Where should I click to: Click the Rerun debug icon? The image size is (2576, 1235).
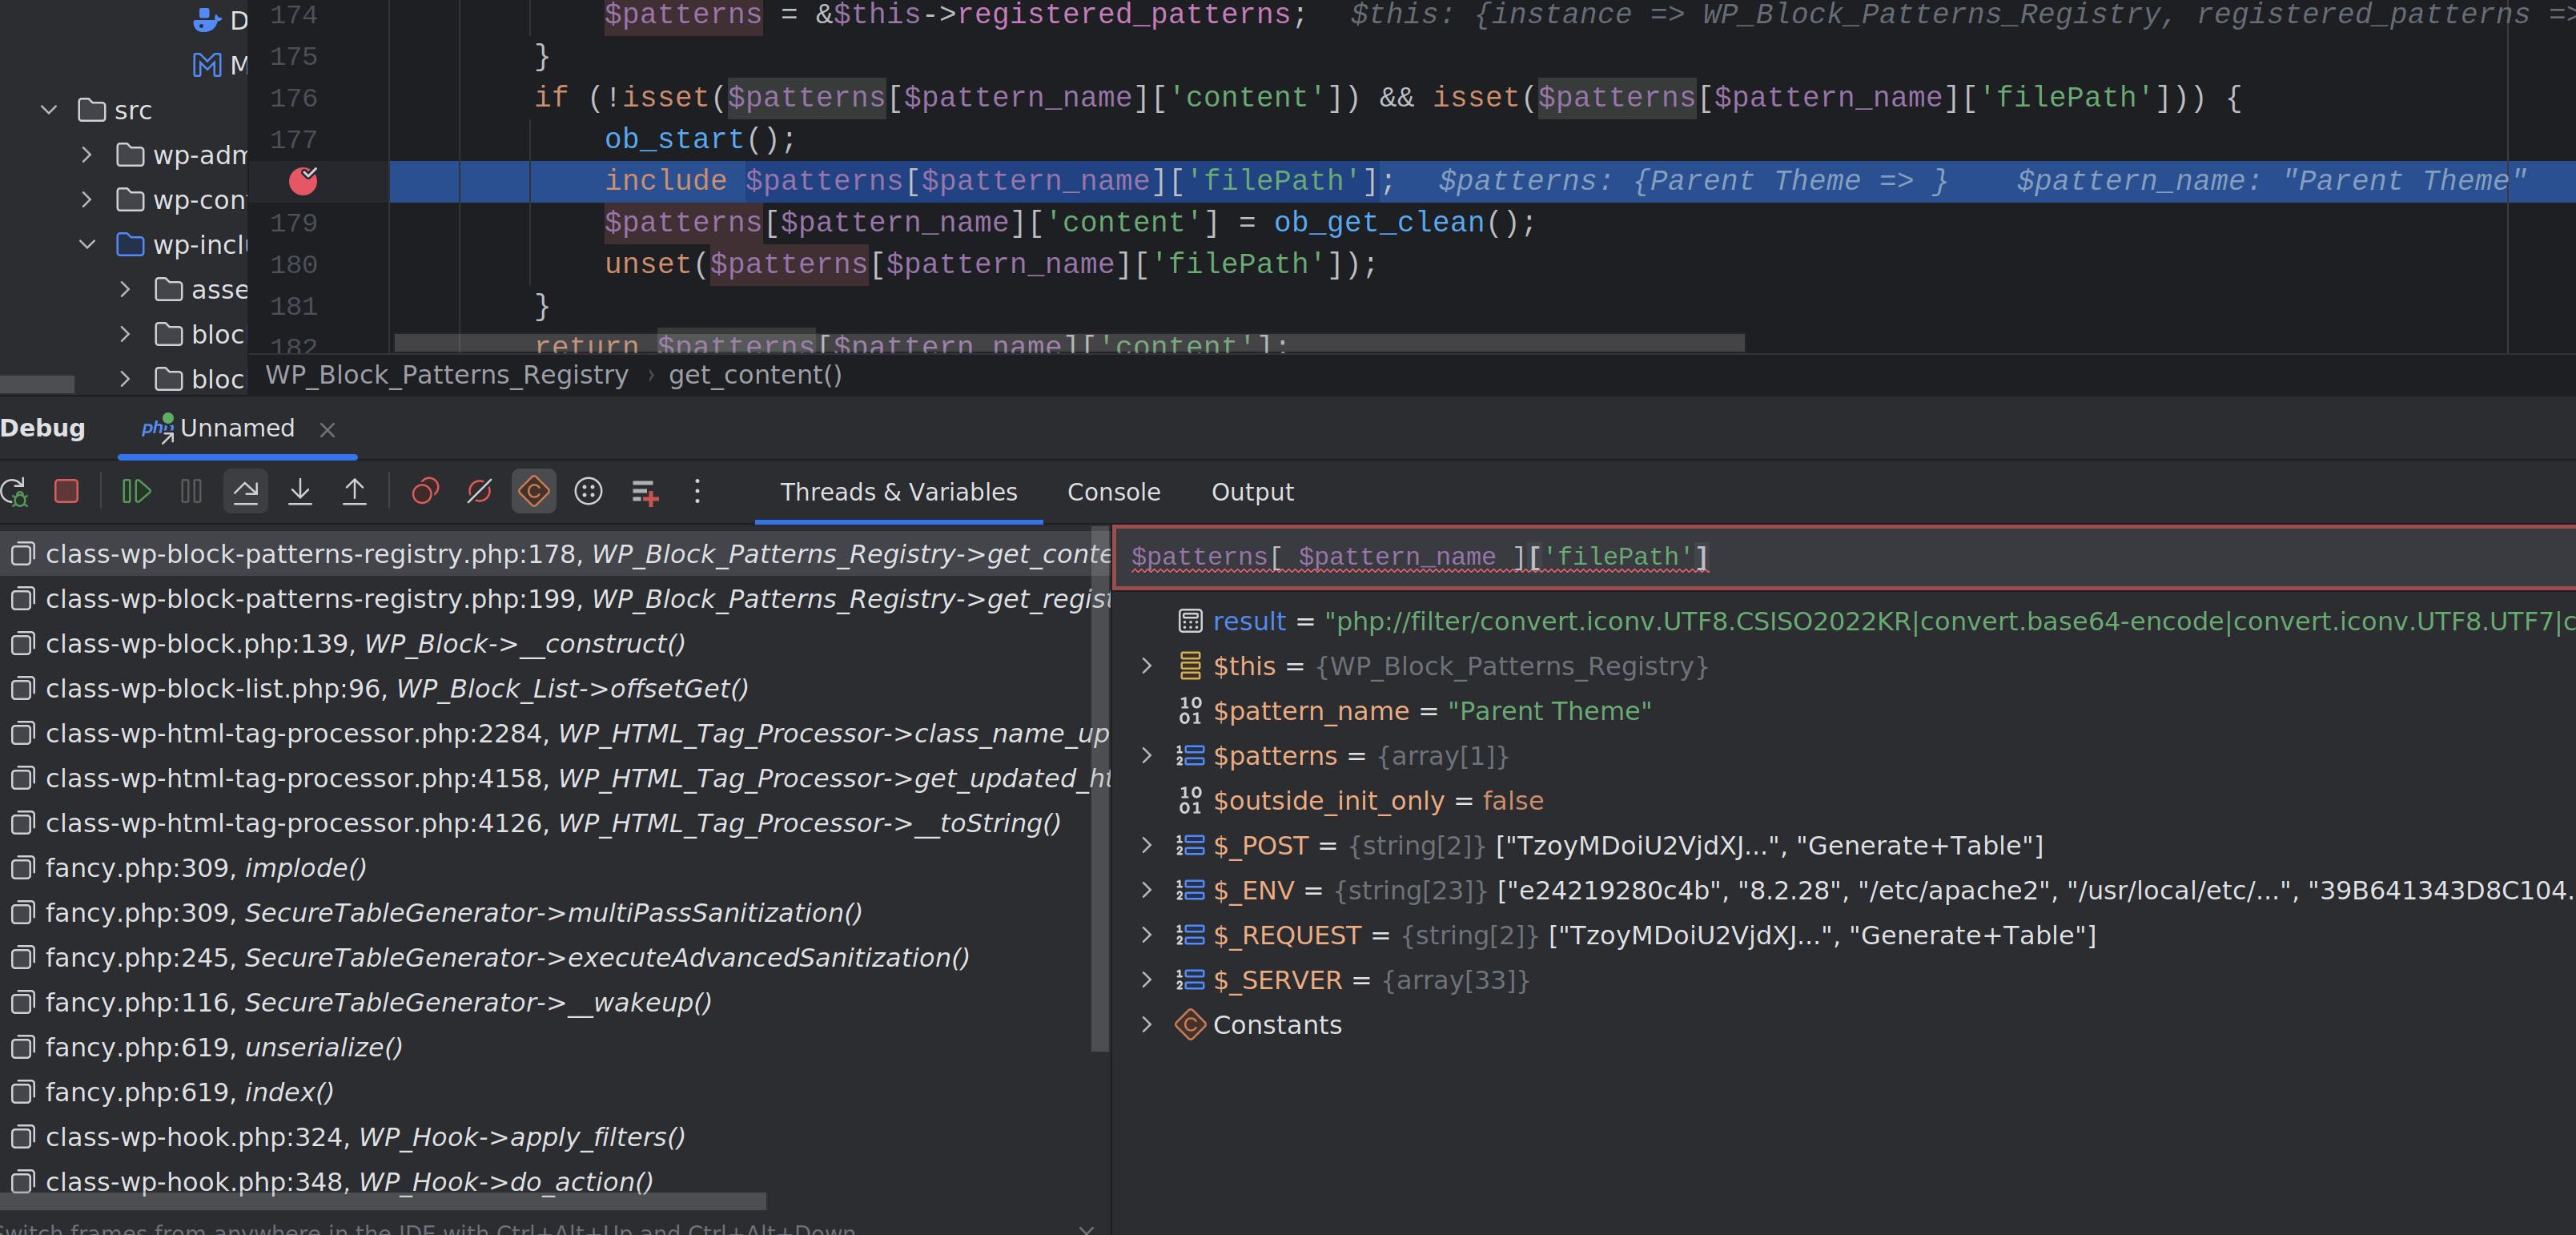15,492
